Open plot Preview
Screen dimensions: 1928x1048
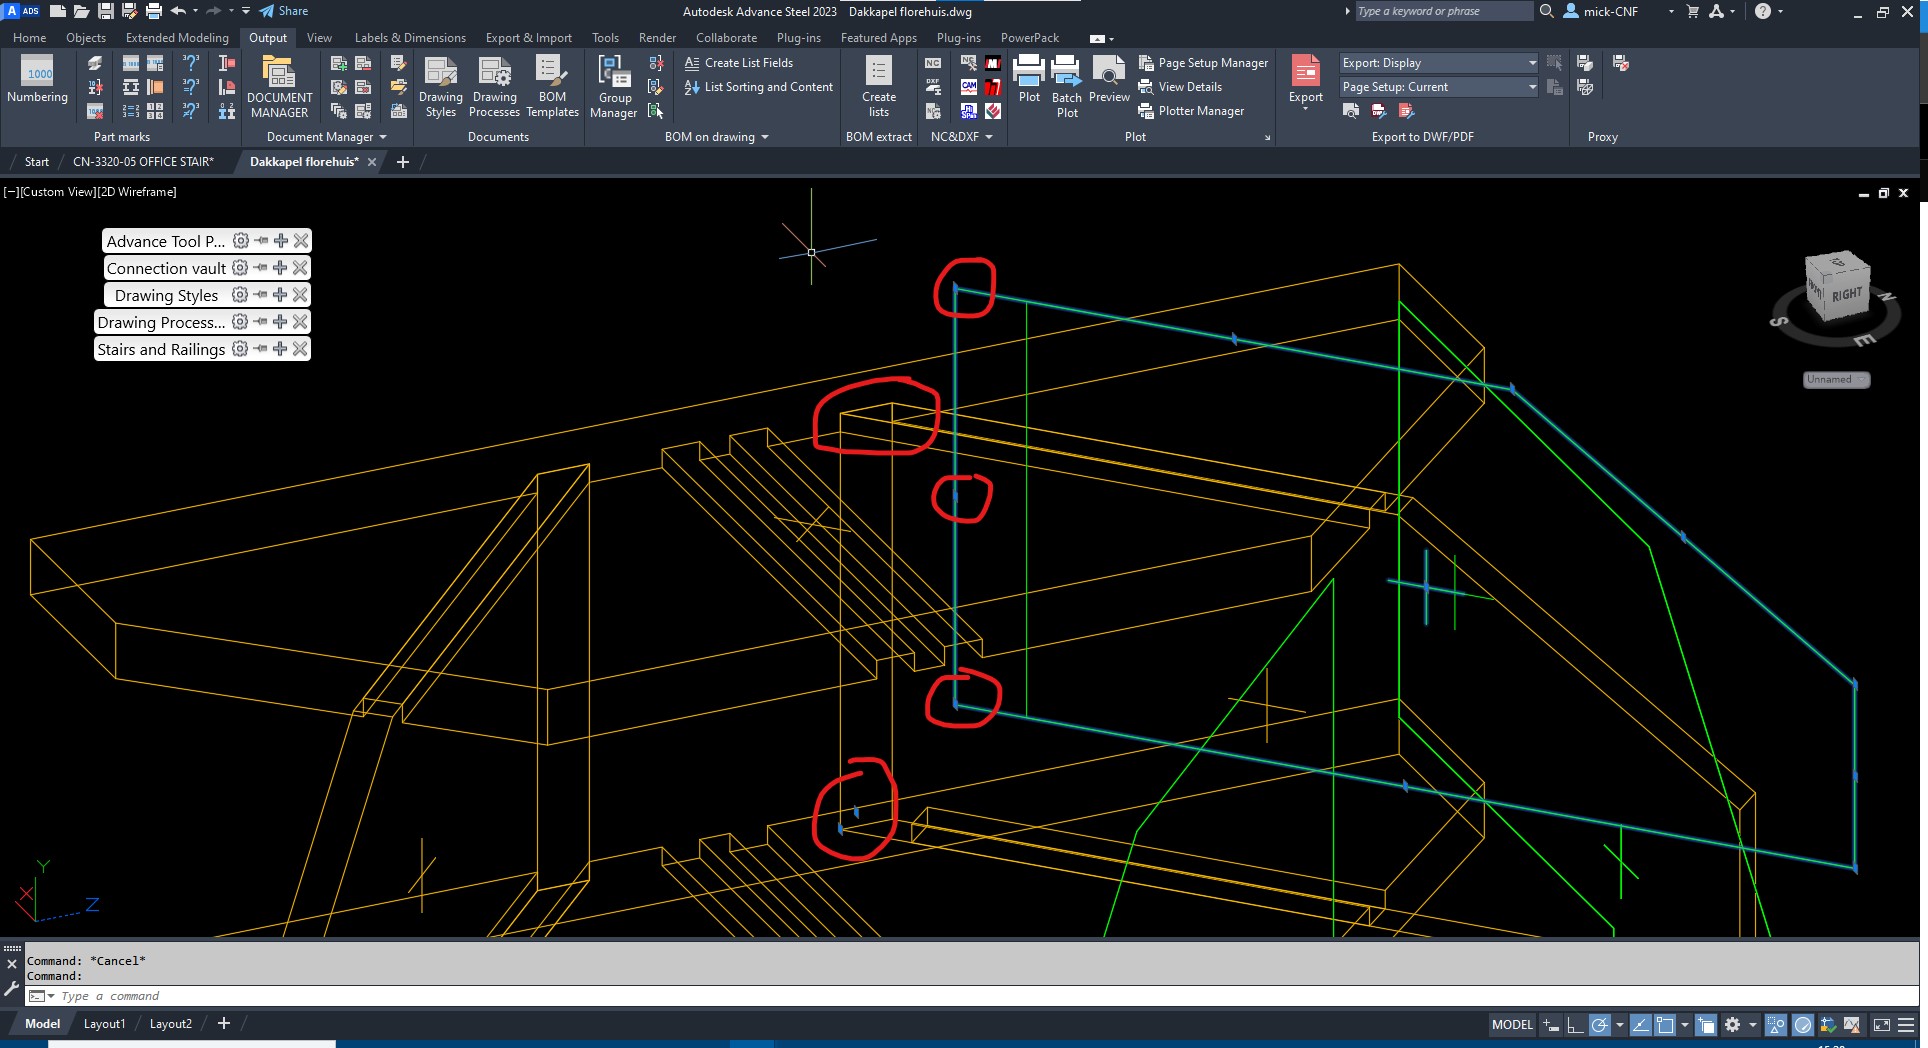(x=1109, y=80)
